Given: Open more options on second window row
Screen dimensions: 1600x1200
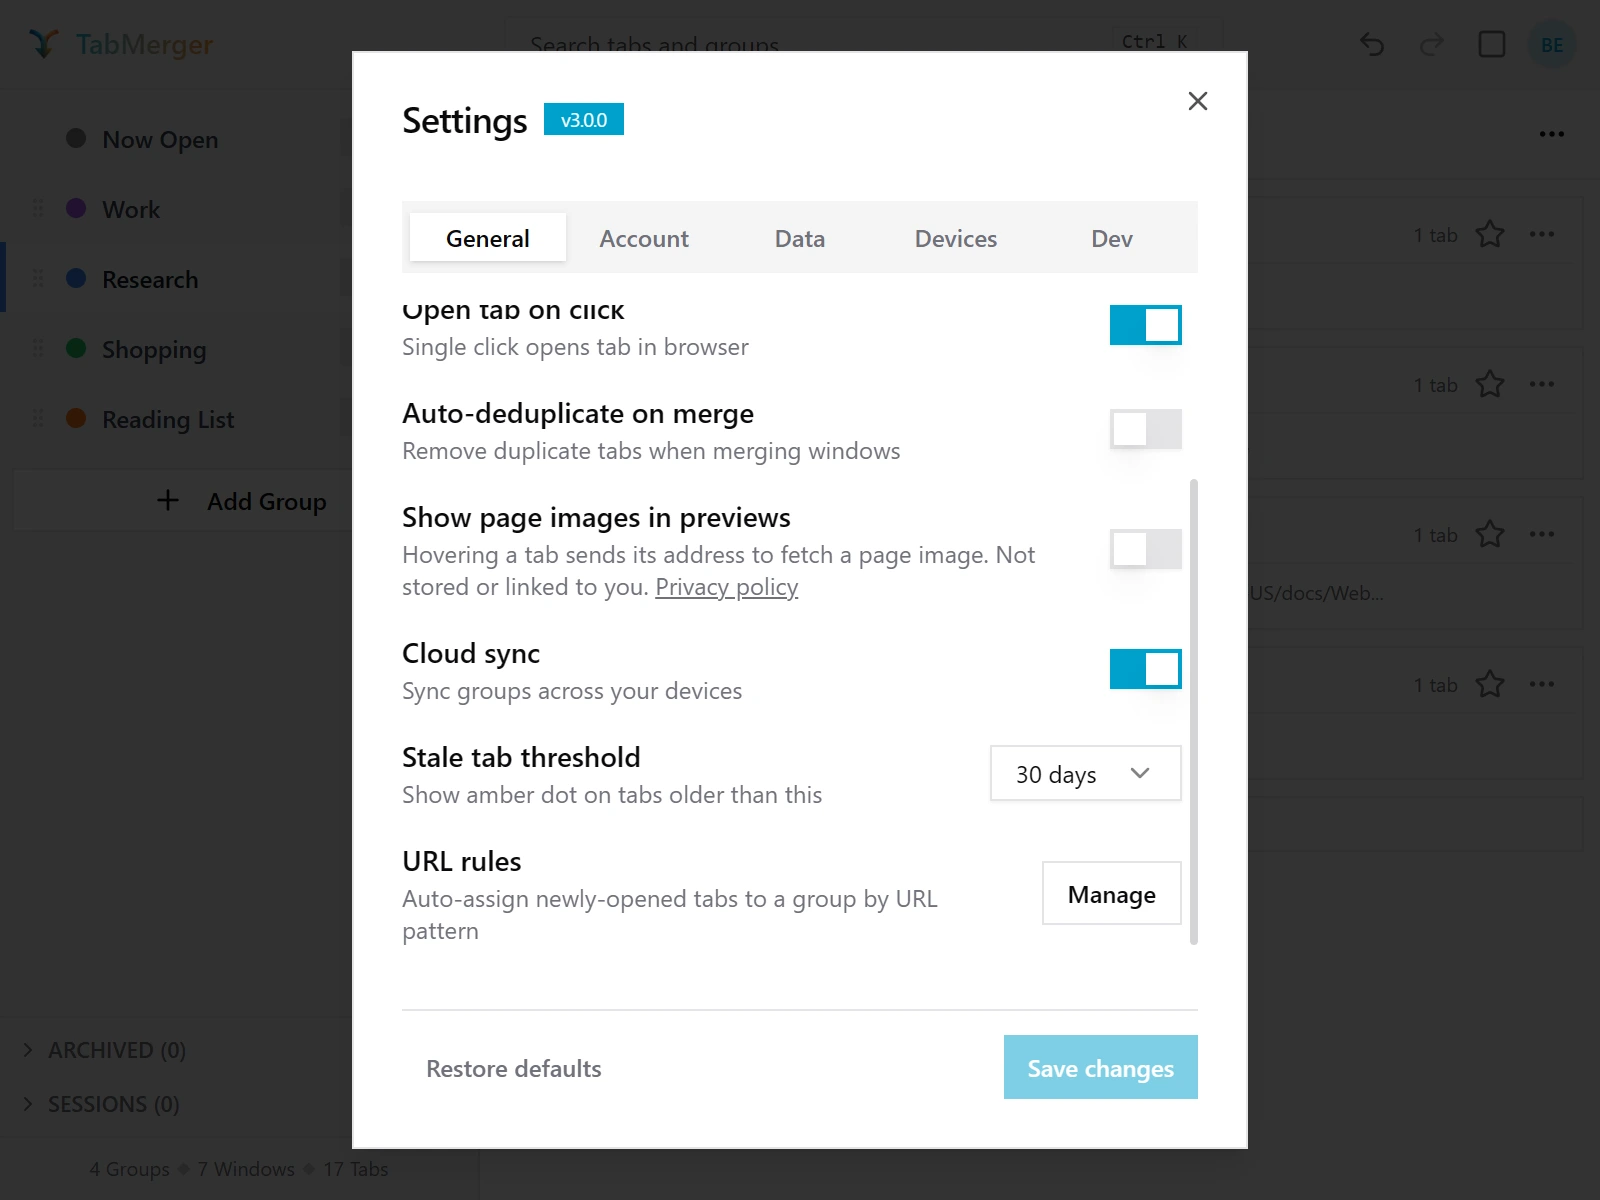Looking at the screenshot, I should pyautogui.click(x=1542, y=384).
